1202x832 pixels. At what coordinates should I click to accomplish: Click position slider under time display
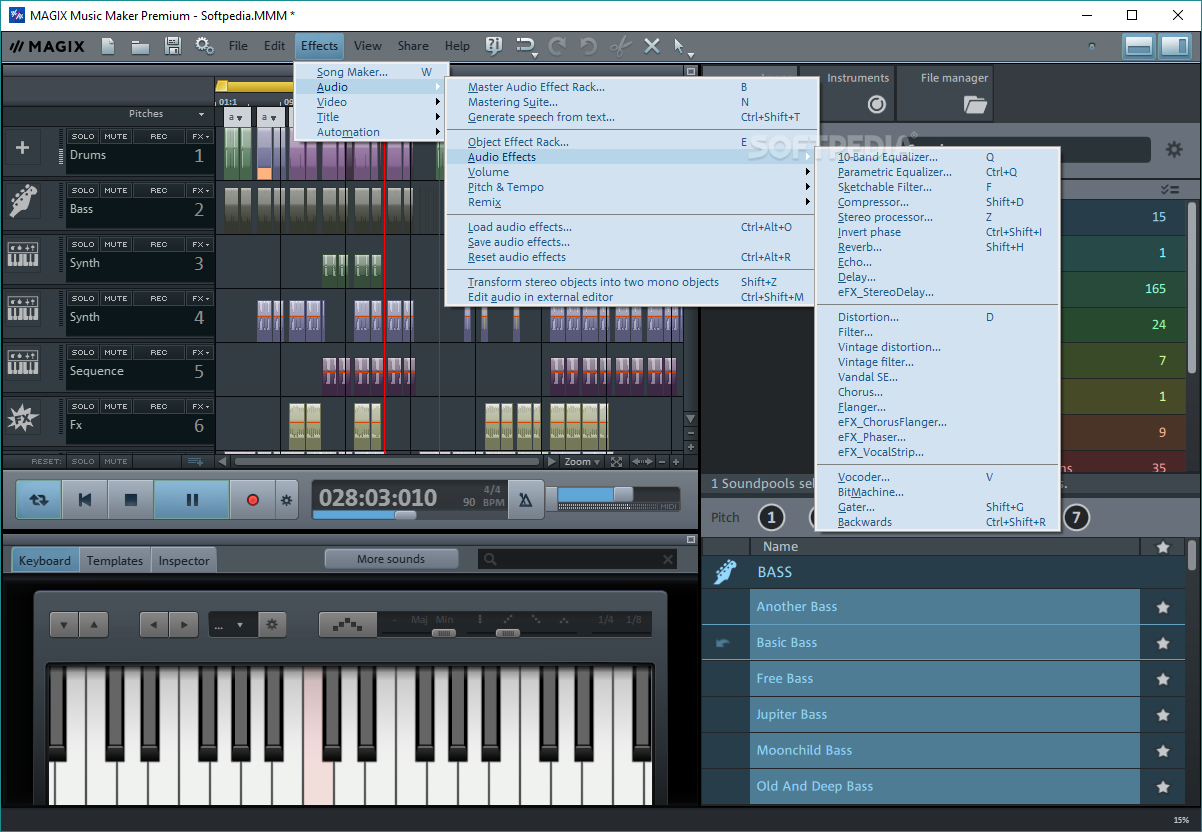(404, 515)
